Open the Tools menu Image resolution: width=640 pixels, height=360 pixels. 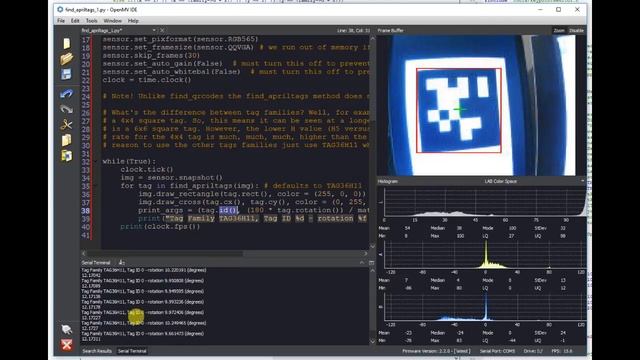point(91,20)
